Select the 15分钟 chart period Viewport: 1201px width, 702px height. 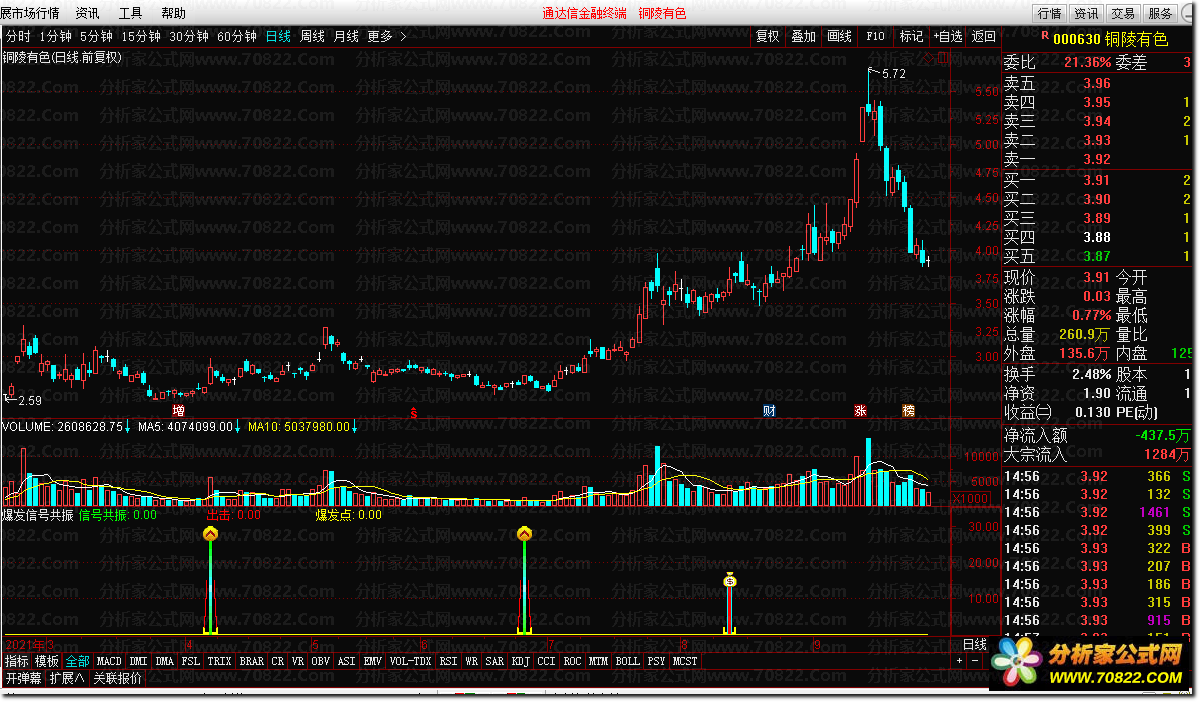coord(141,36)
